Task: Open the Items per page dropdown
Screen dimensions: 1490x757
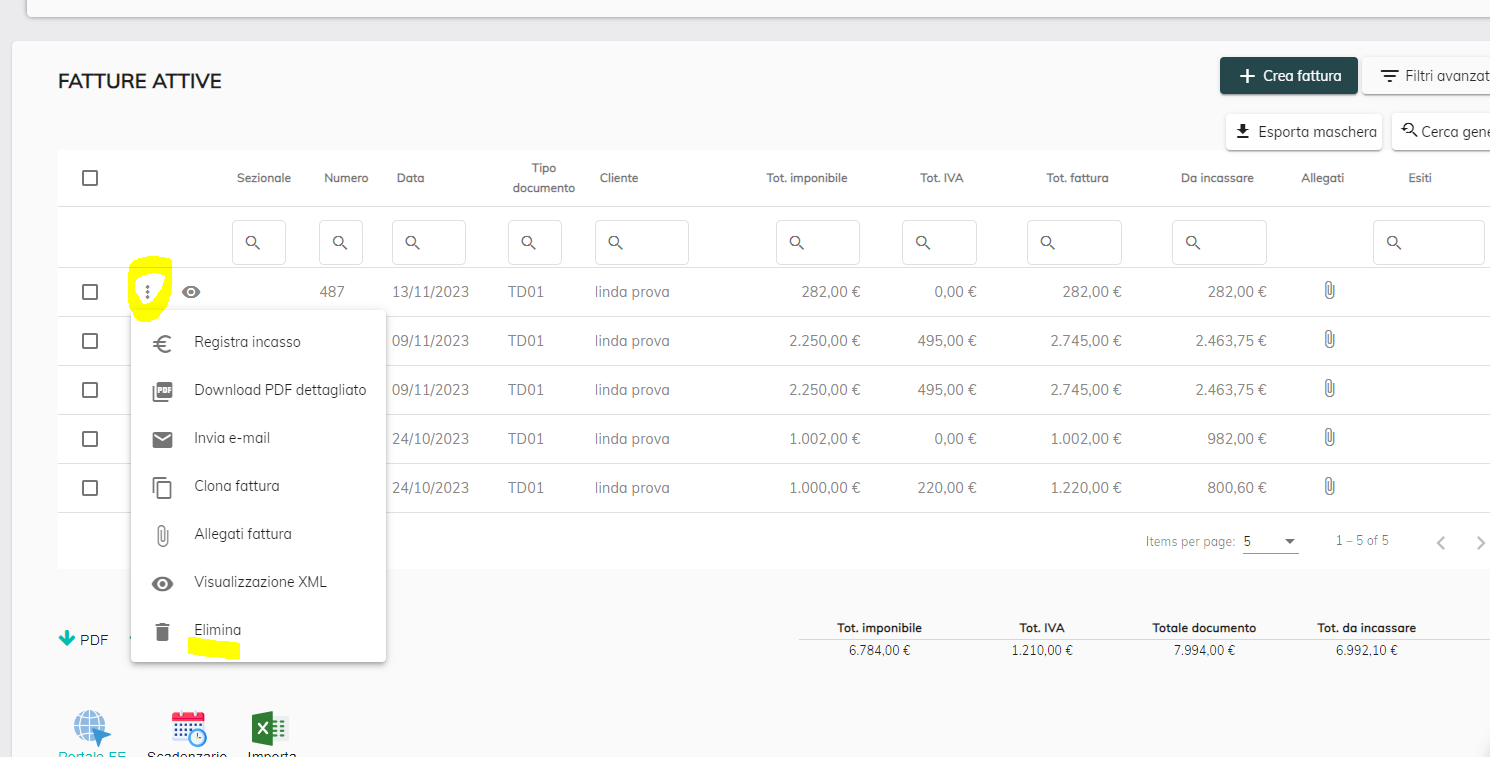Action: point(1271,541)
